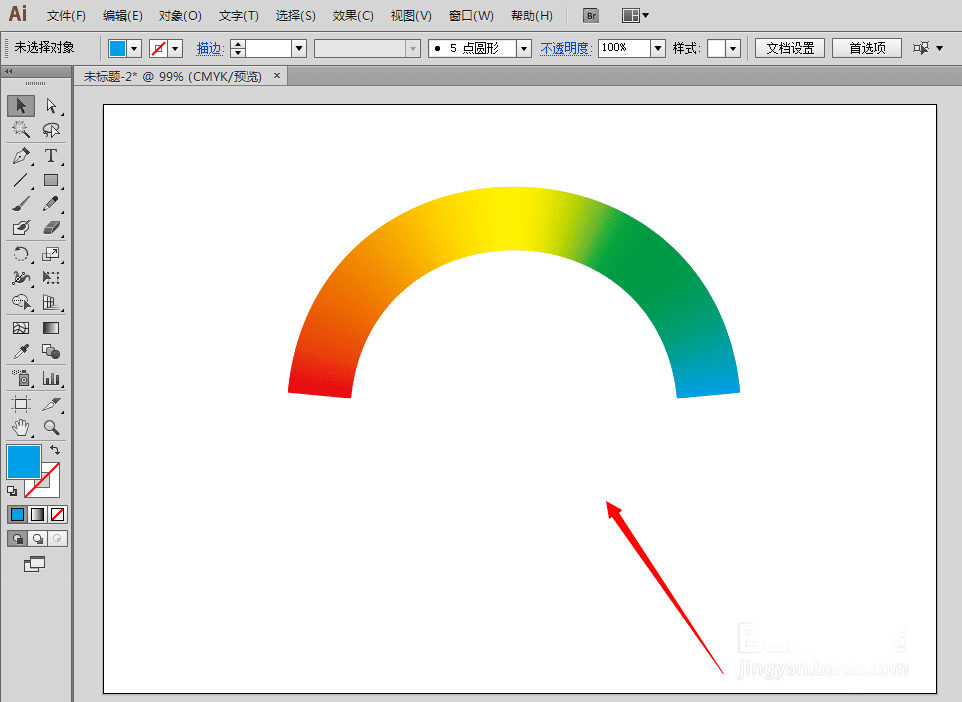Select the Zoom tool
The height and width of the screenshot is (702, 962).
tap(51, 427)
